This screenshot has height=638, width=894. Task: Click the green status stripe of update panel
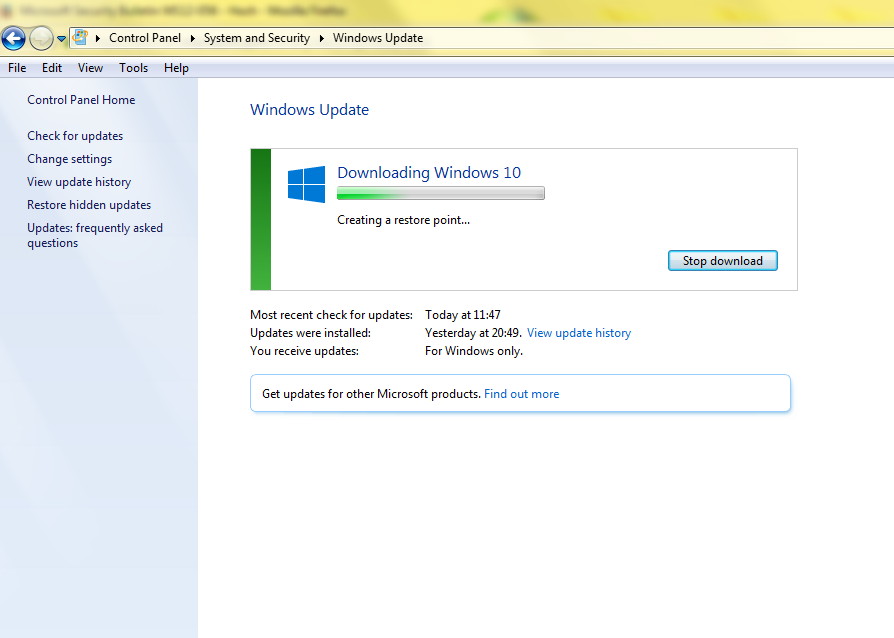click(x=261, y=220)
